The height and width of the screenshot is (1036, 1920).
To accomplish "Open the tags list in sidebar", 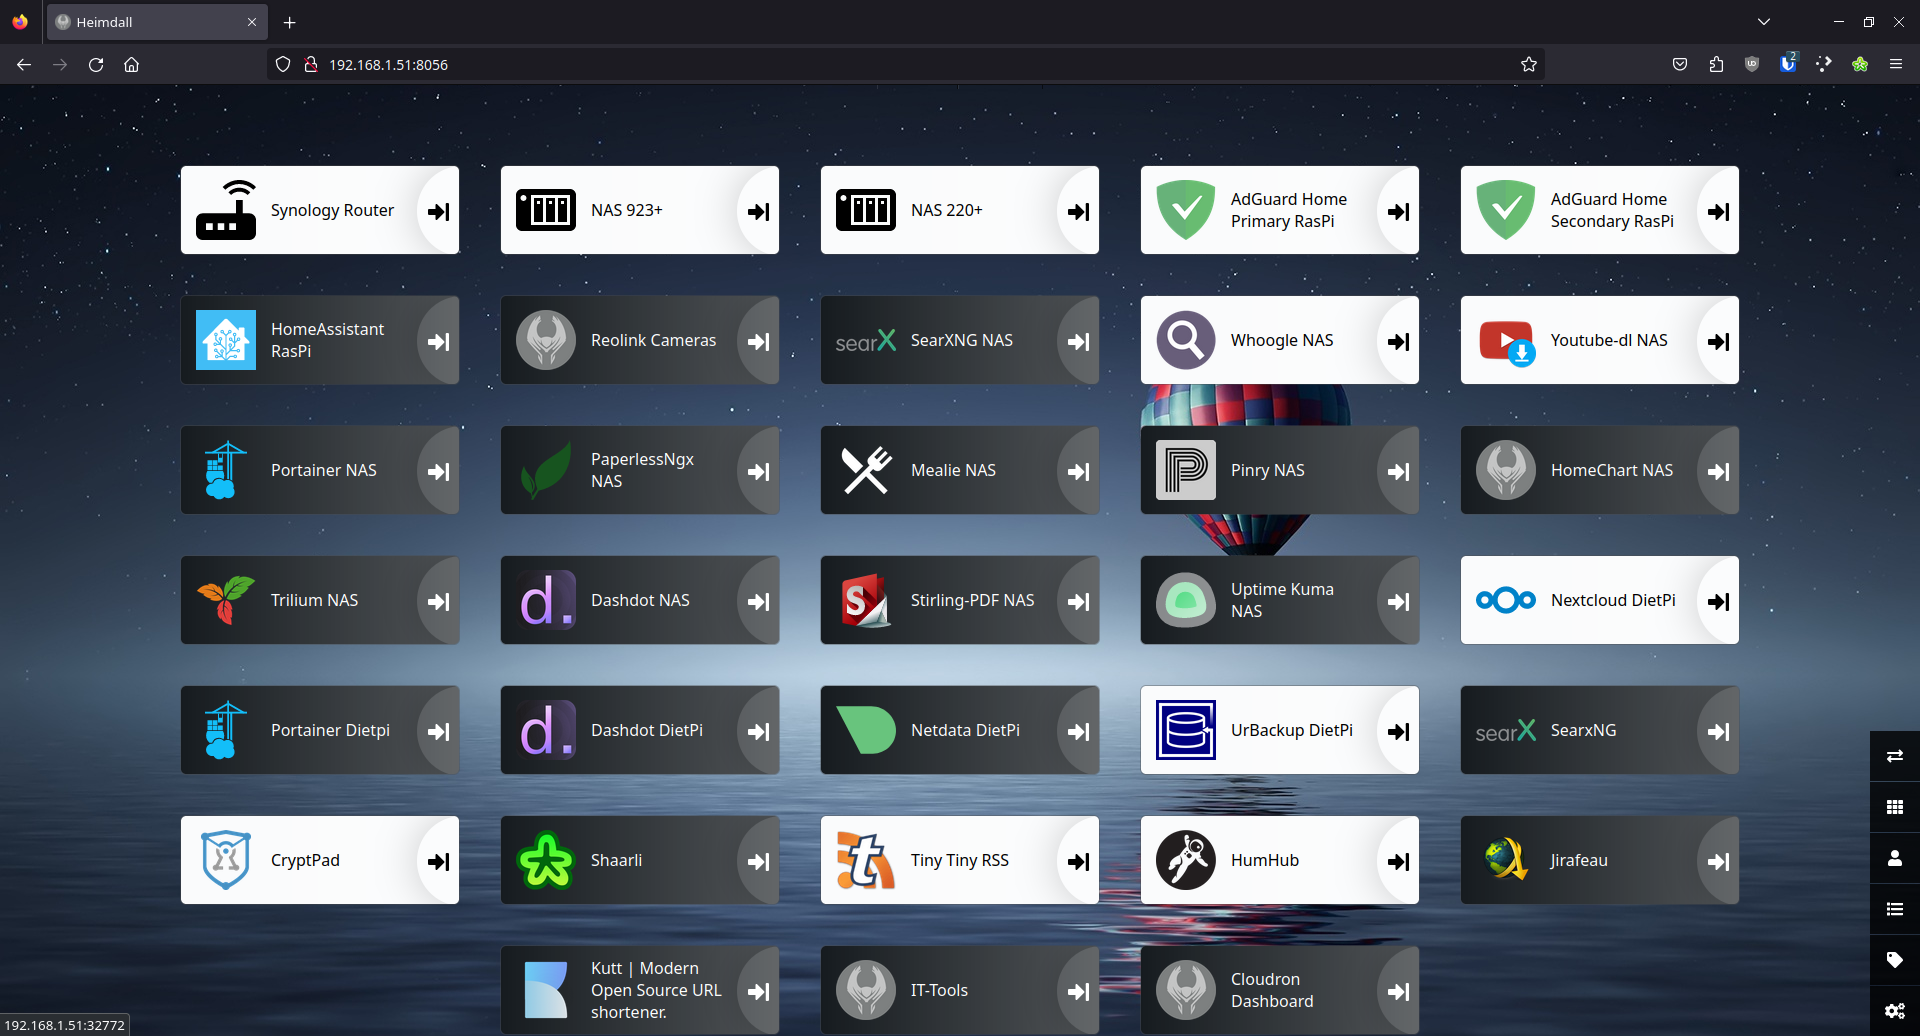I will [x=1895, y=959].
